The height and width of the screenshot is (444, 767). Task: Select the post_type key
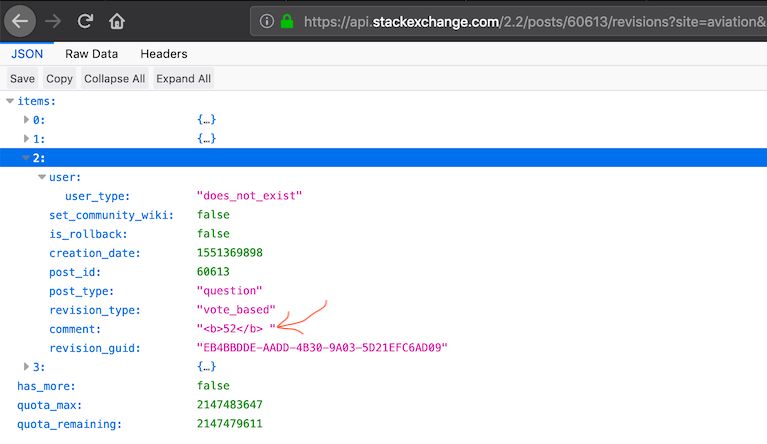tap(81, 291)
